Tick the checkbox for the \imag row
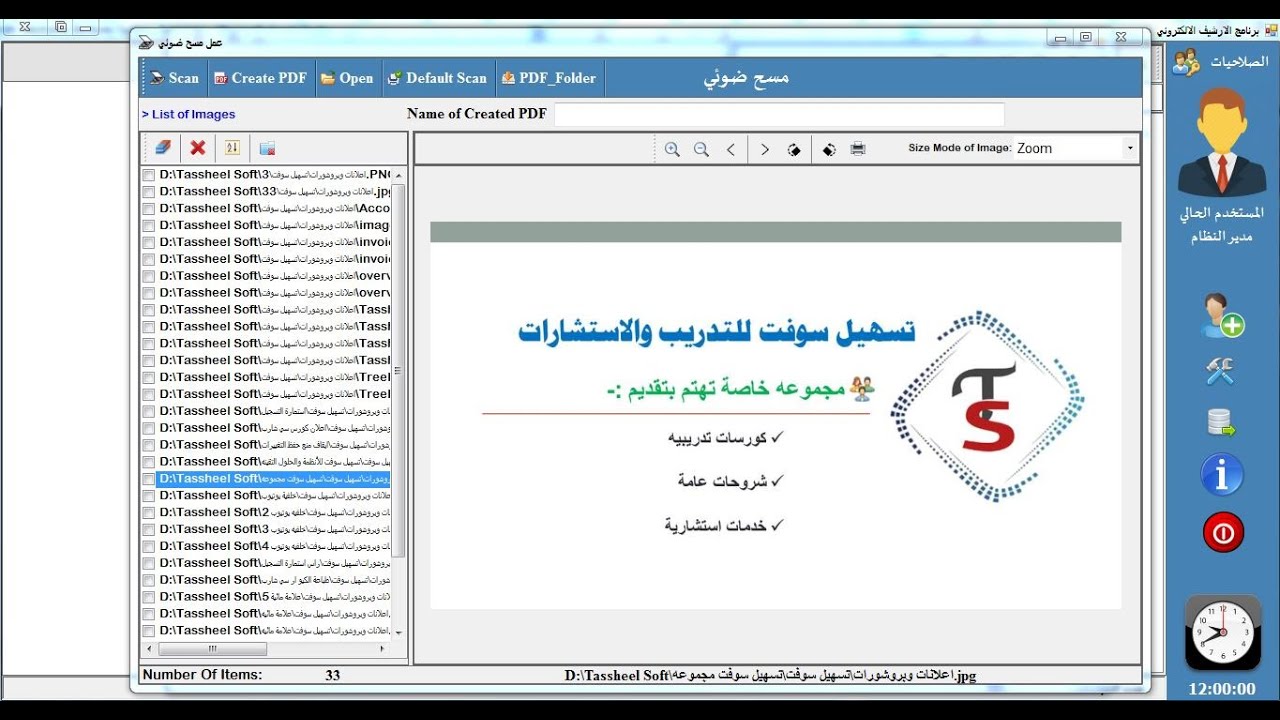1280x720 pixels. point(149,226)
